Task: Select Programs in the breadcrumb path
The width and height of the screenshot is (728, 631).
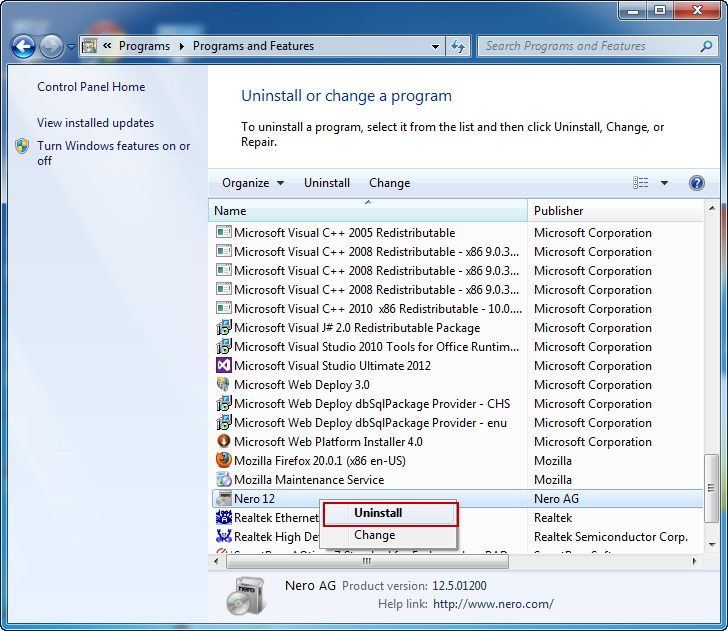Action: pyautogui.click(x=144, y=46)
